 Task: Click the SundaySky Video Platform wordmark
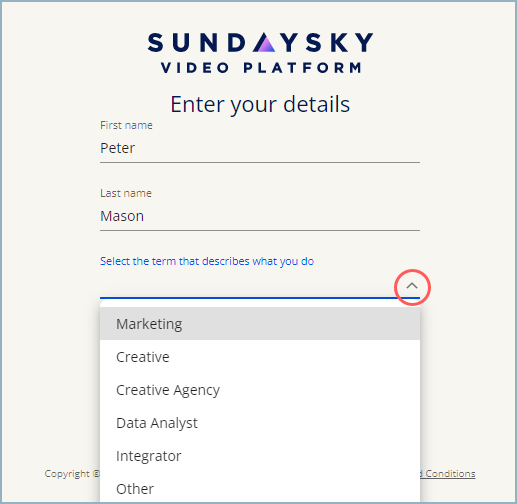261,52
